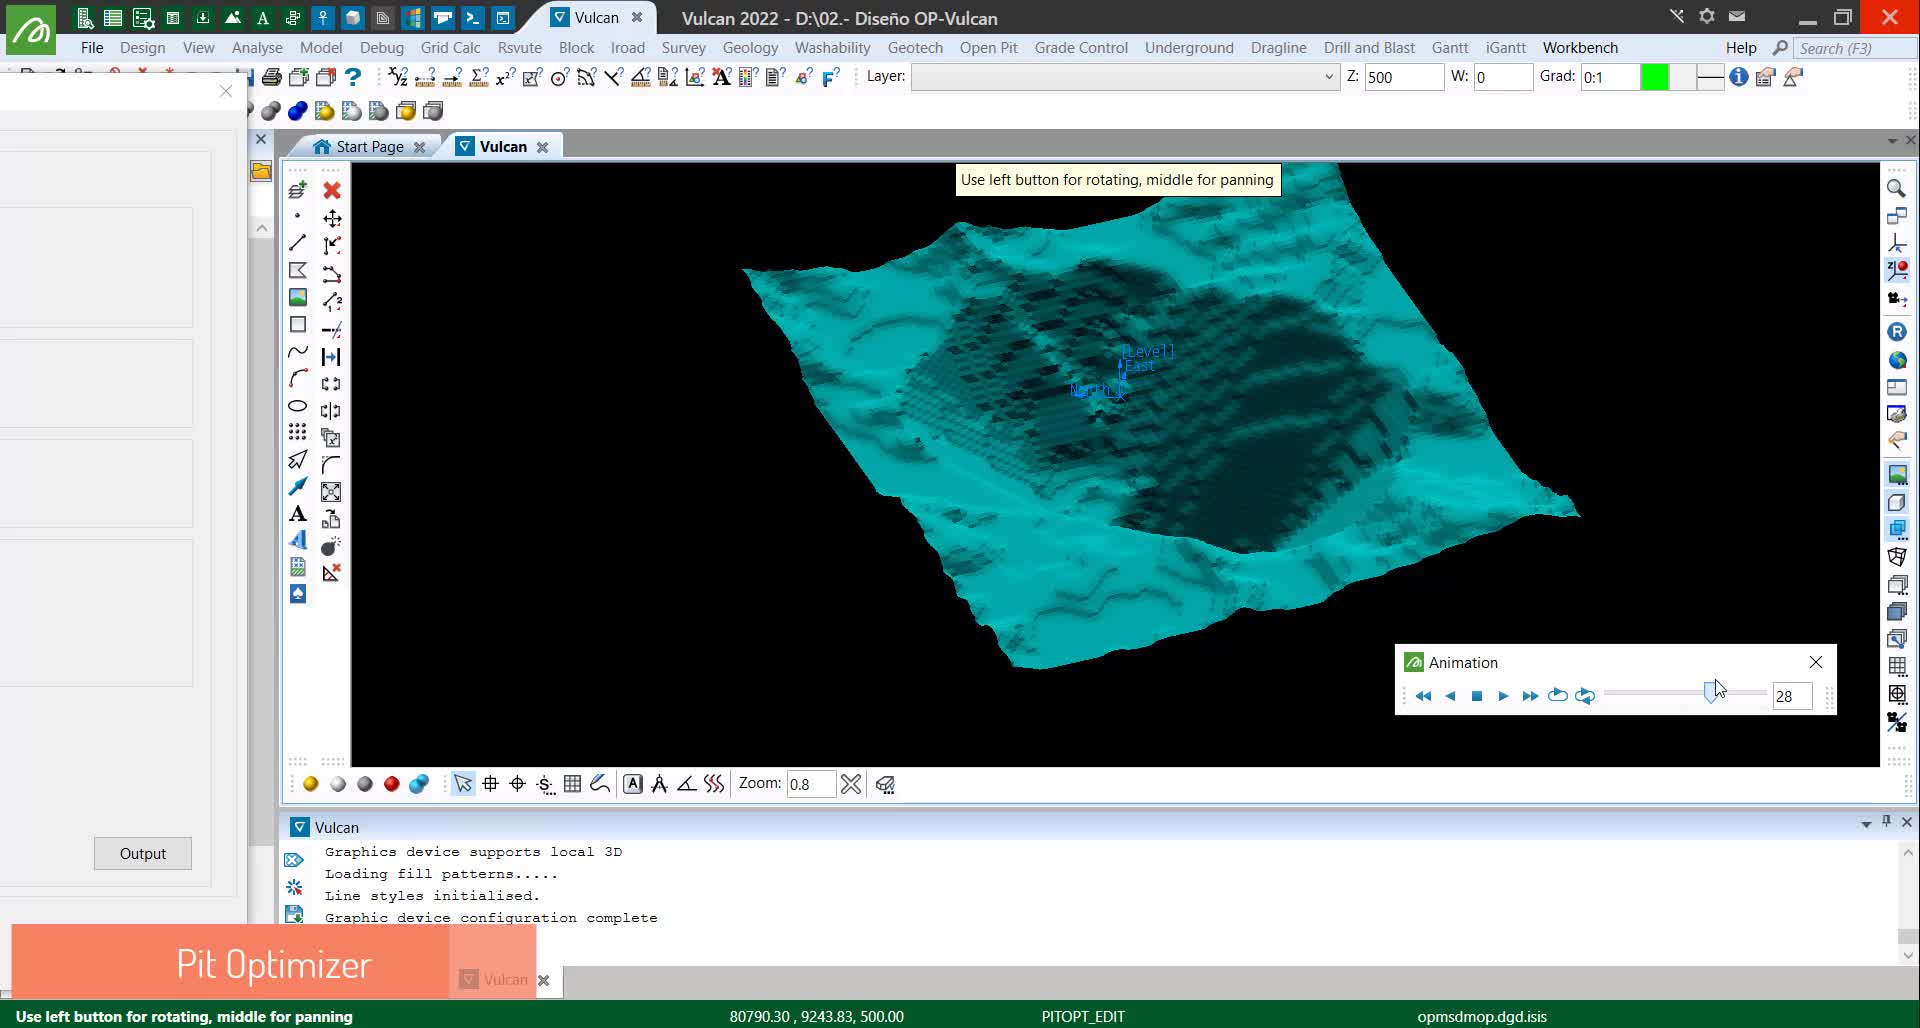Rewind animation to the start

coord(1423,696)
